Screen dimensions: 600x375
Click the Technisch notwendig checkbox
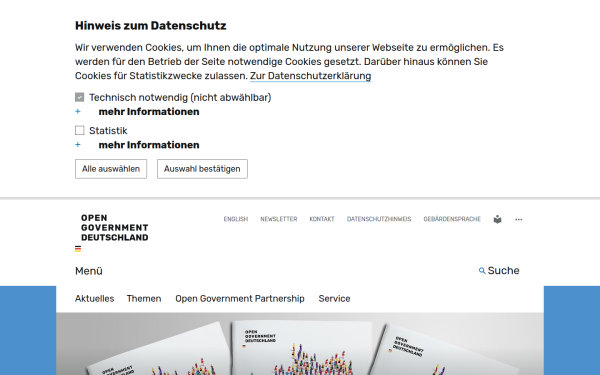80,97
